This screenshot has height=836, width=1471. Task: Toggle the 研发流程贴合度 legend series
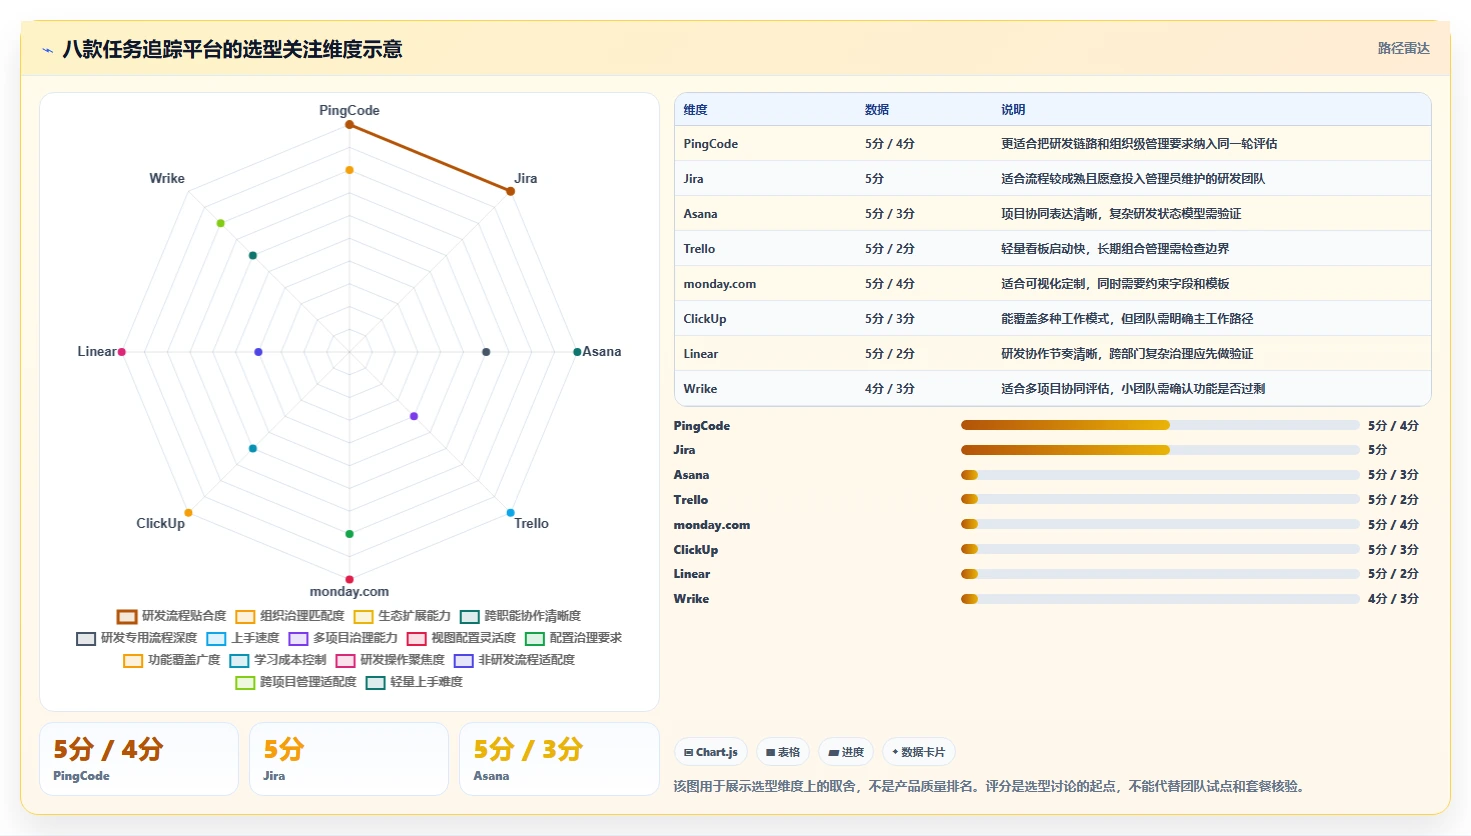(x=172, y=616)
